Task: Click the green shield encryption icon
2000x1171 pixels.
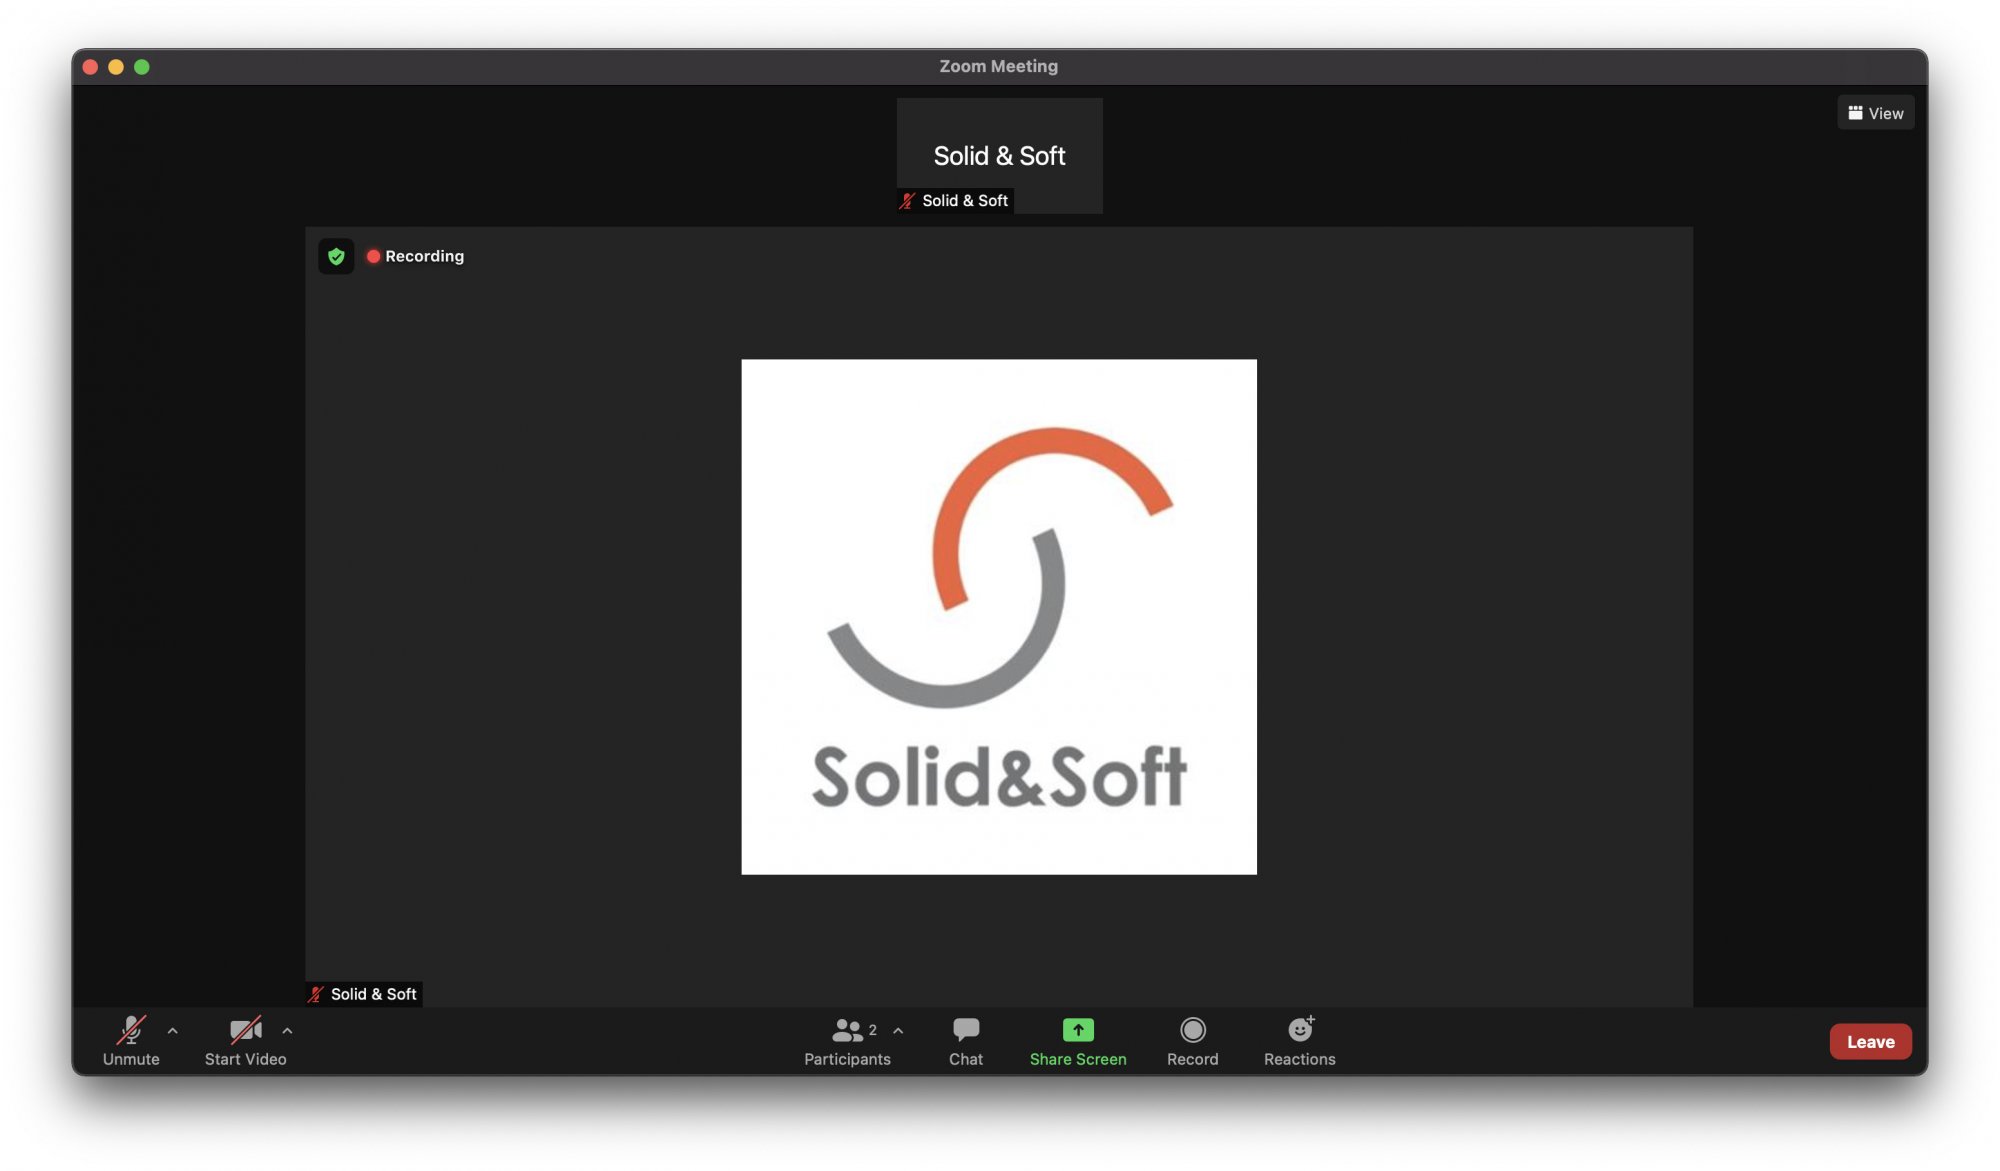Action: (x=336, y=256)
